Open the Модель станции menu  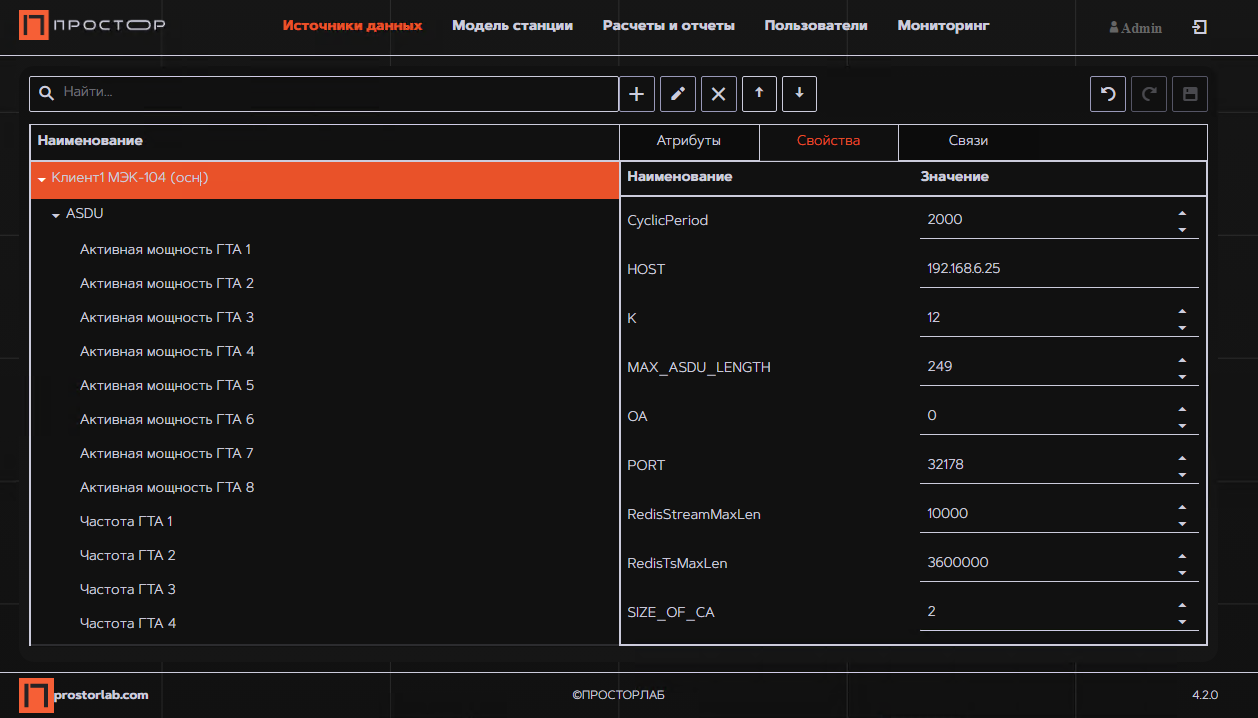512,26
